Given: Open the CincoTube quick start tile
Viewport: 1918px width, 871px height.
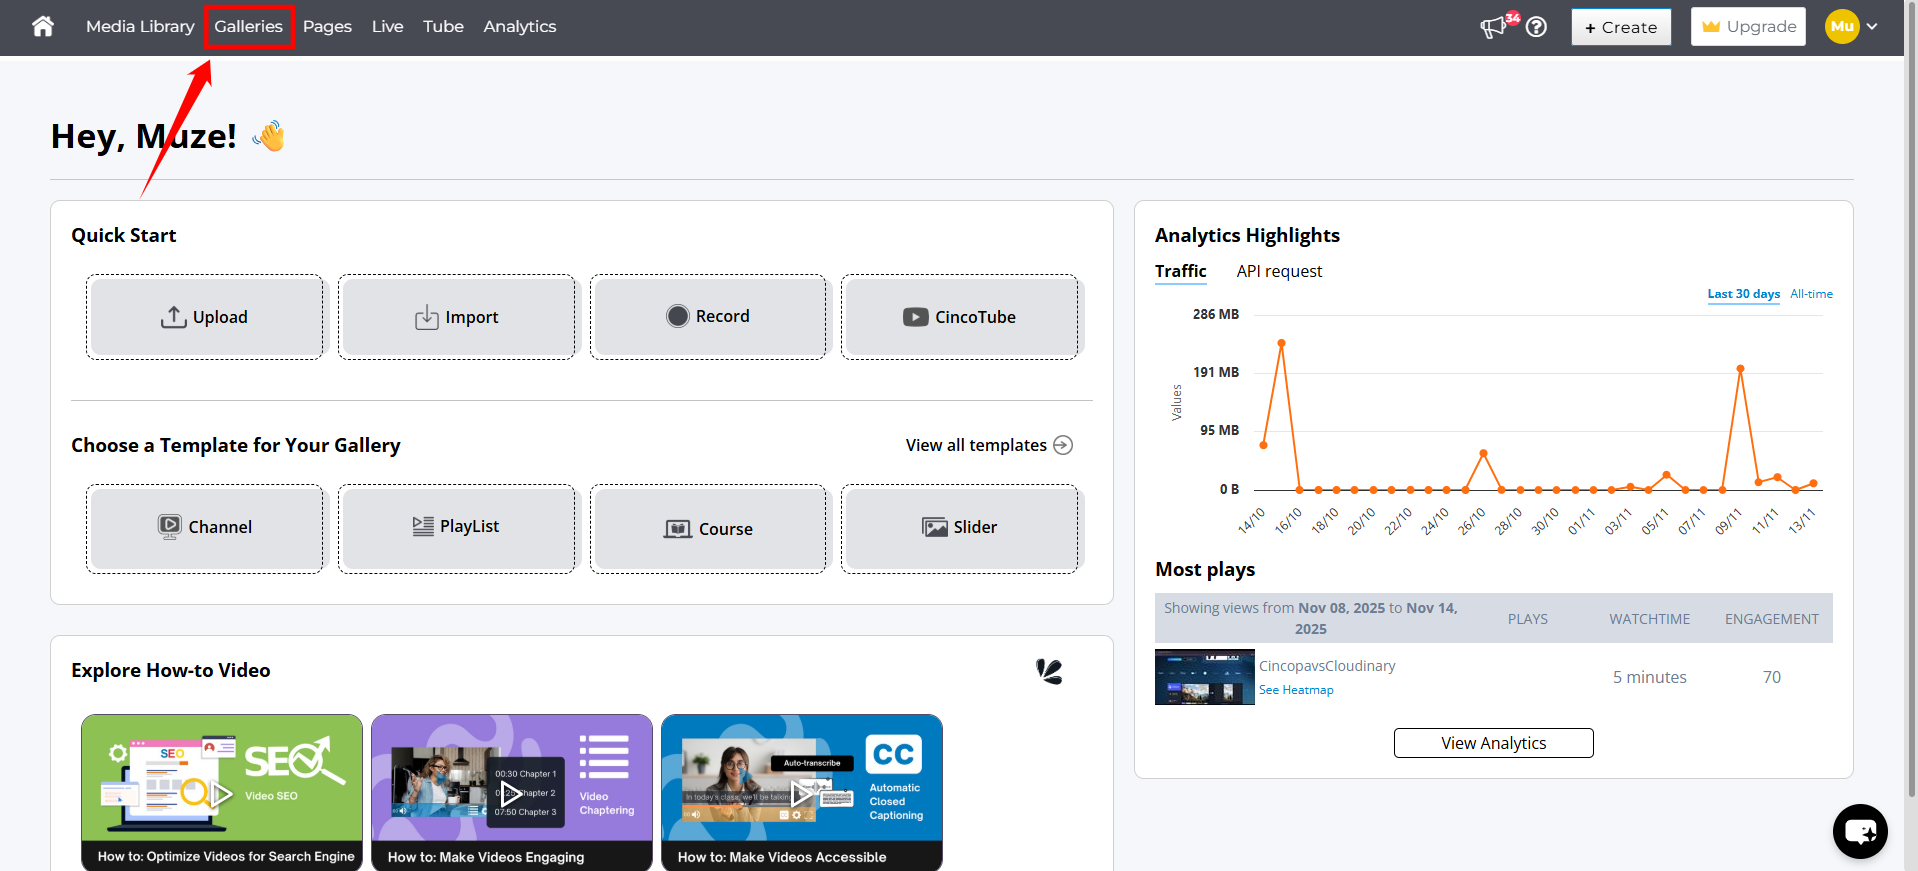Looking at the screenshot, I should pos(960,317).
